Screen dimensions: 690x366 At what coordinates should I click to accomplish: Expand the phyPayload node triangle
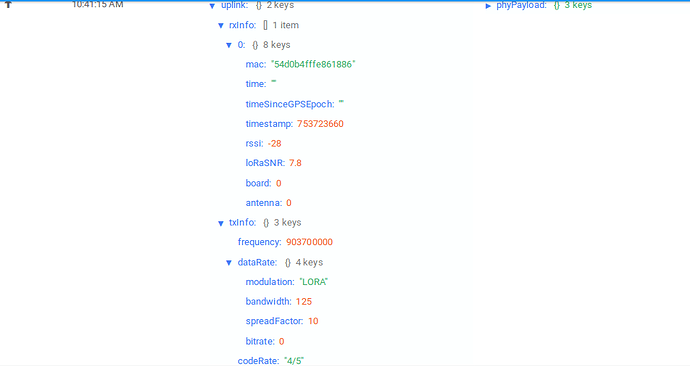pos(488,6)
